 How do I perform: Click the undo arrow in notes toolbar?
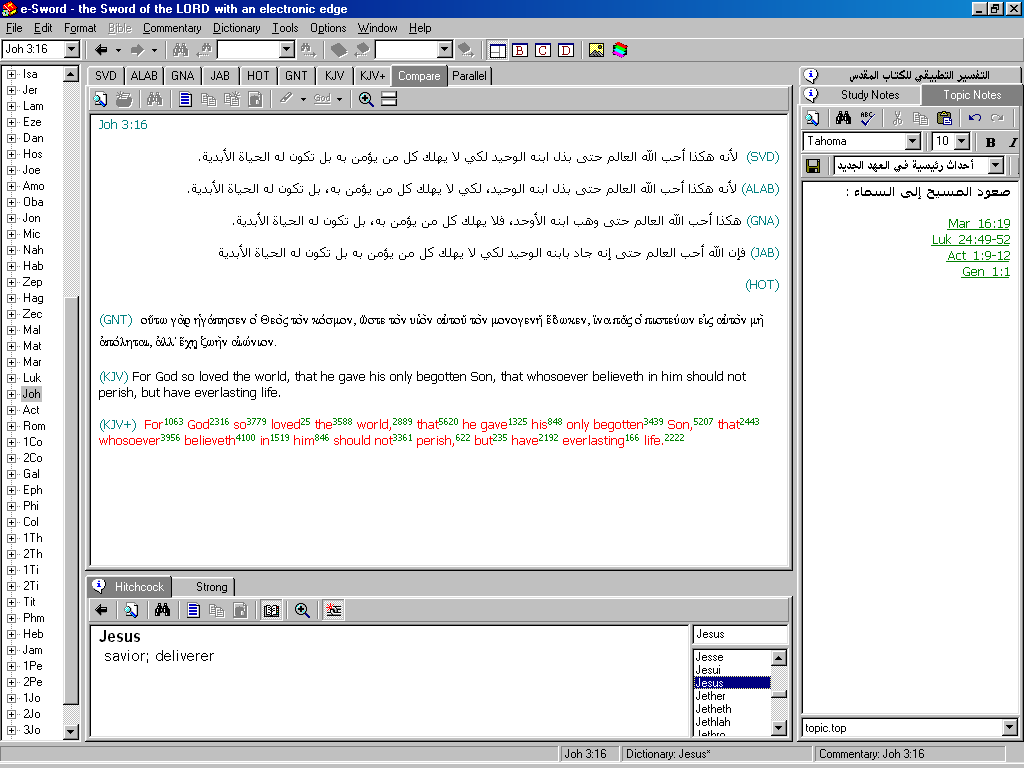[974, 118]
